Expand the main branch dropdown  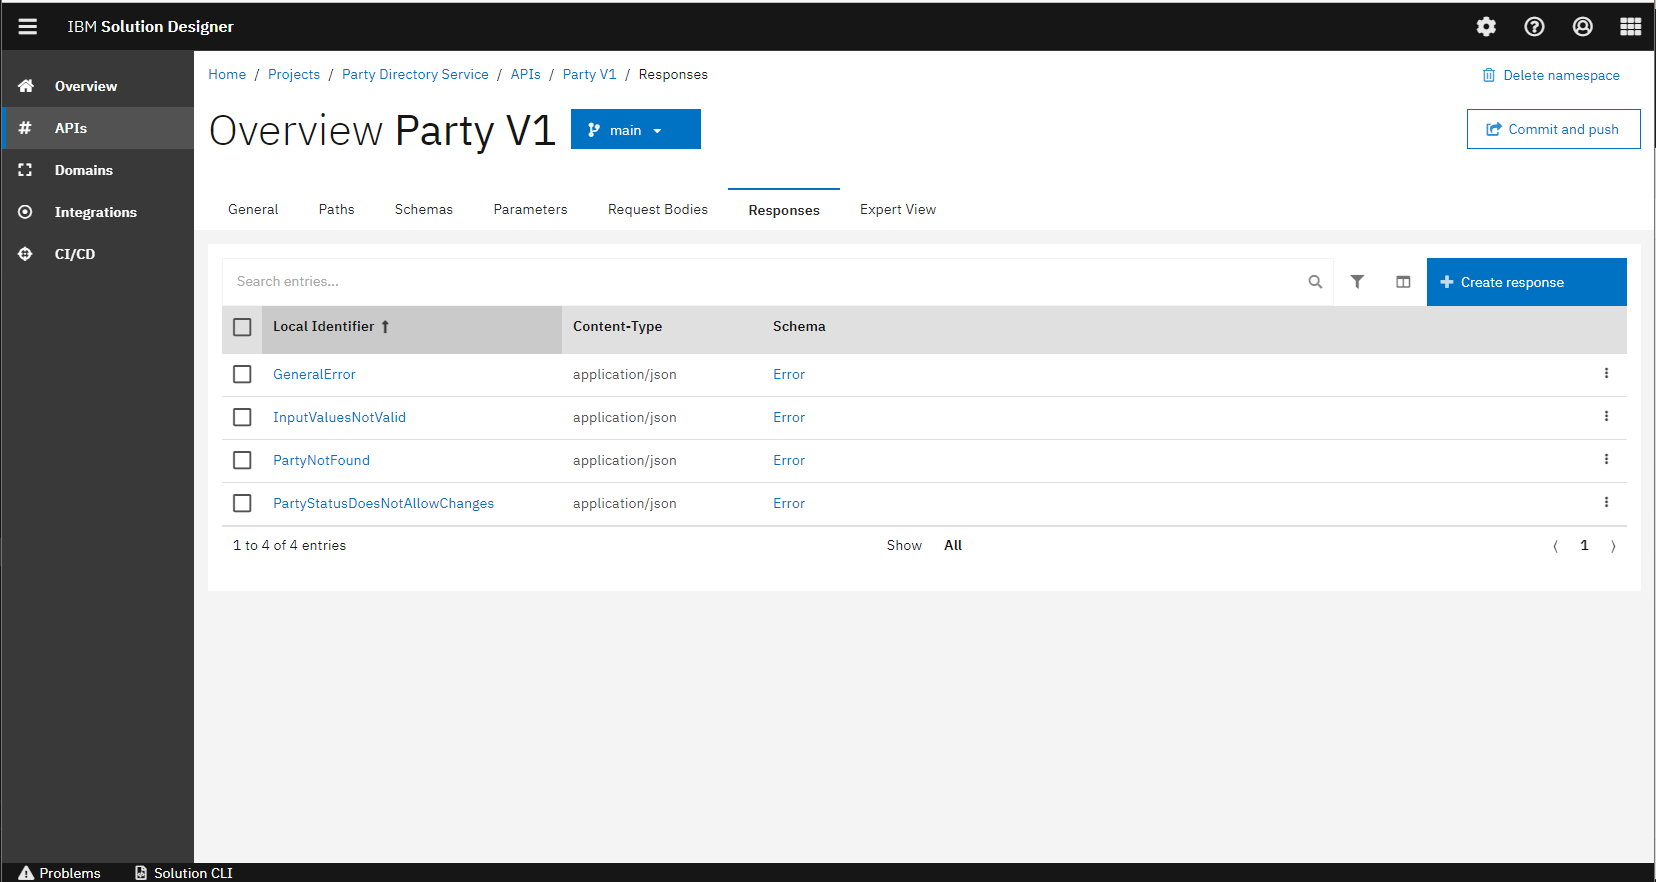pyautogui.click(x=635, y=130)
